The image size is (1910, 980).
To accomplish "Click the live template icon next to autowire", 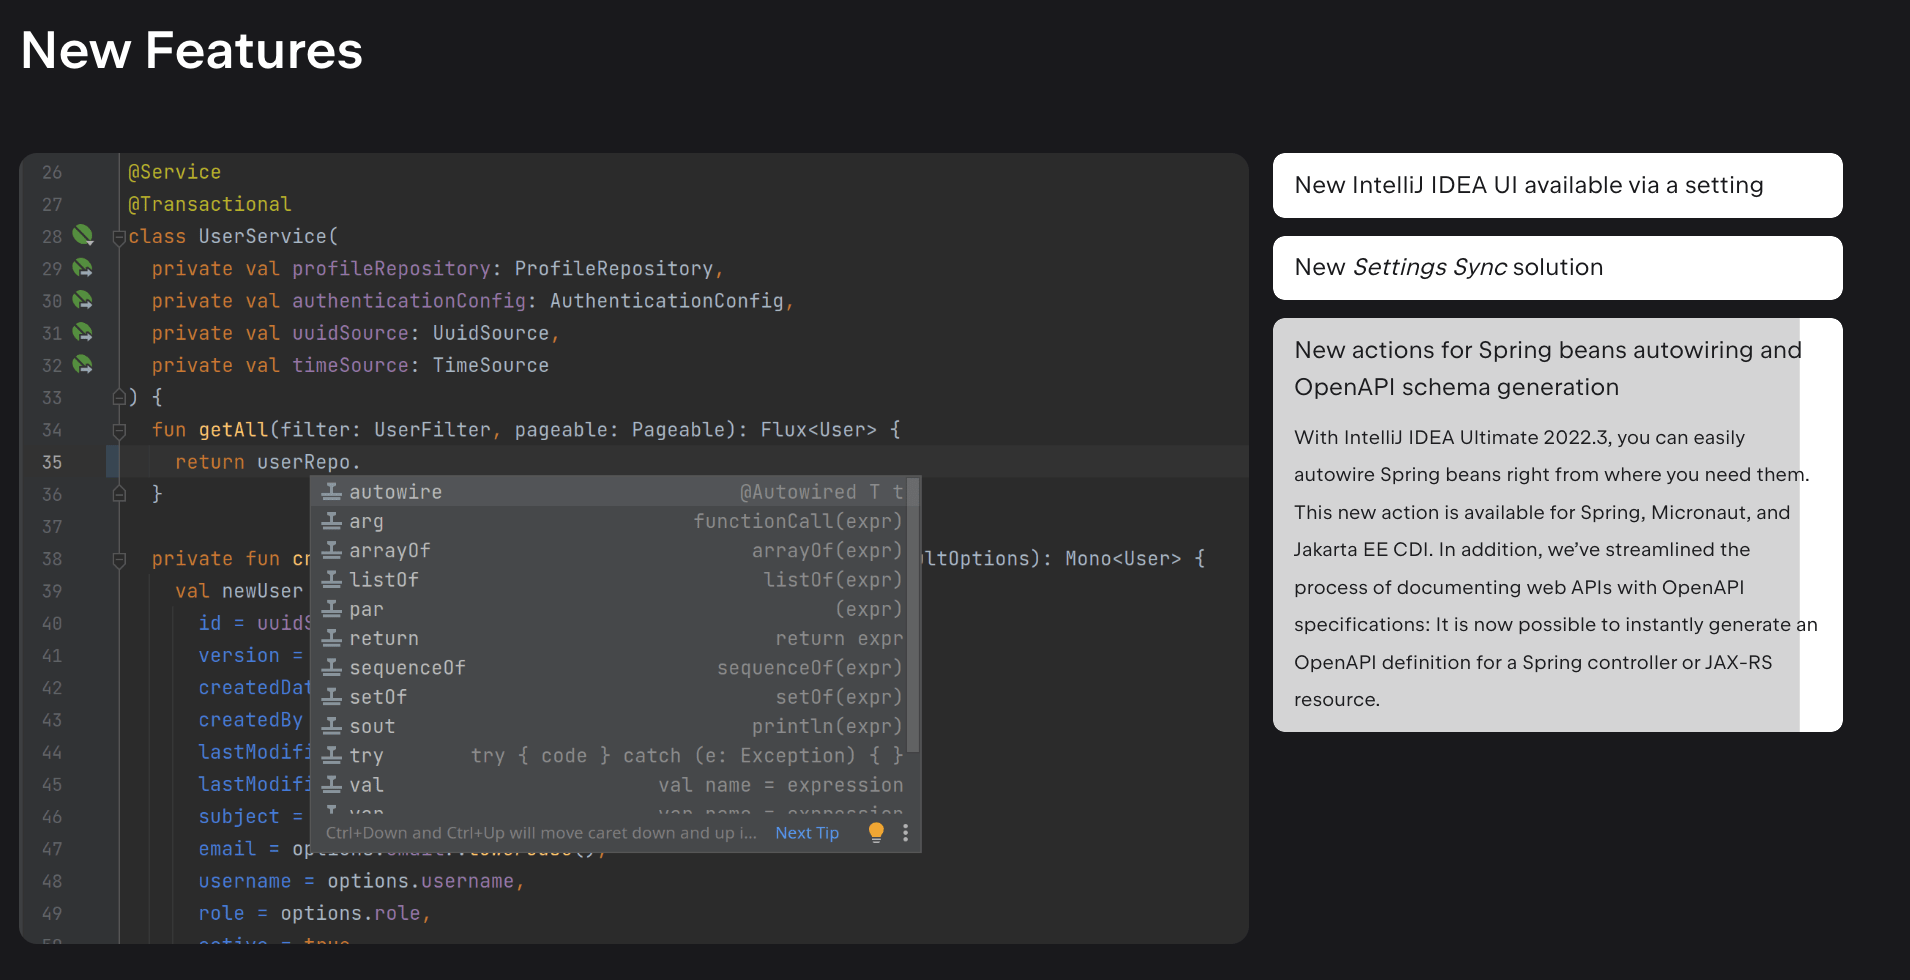I will pyautogui.click(x=330, y=491).
